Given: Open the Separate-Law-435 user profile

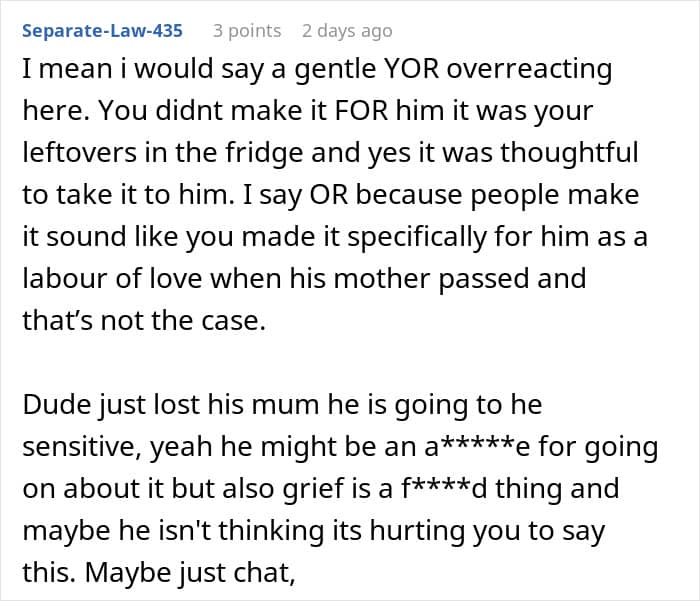Looking at the screenshot, I should point(102,31).
